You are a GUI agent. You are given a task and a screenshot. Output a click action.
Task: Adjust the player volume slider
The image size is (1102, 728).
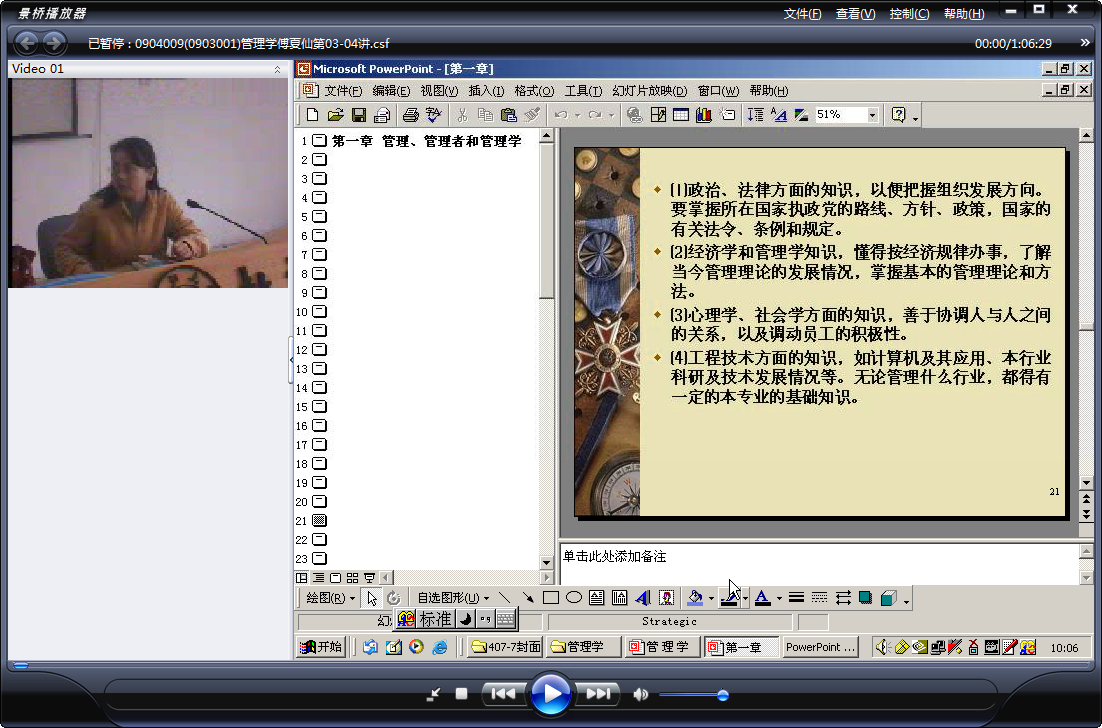click(692, 695)
